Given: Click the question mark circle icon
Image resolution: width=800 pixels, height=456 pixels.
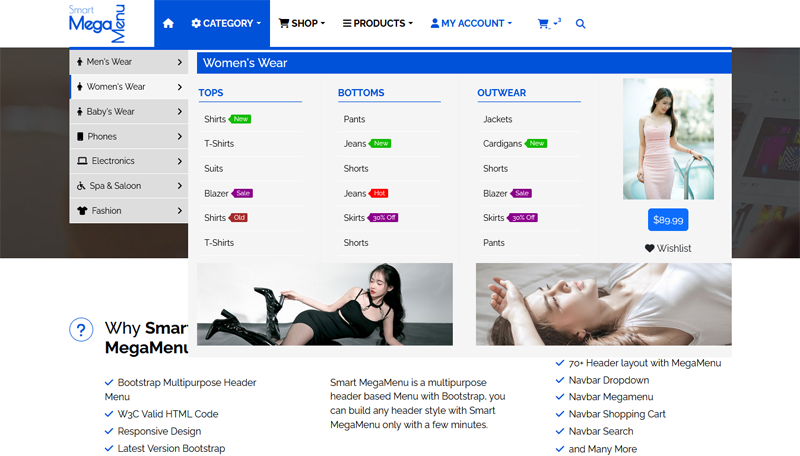Looking at the screenshot, I should click(x=81, y=330).
